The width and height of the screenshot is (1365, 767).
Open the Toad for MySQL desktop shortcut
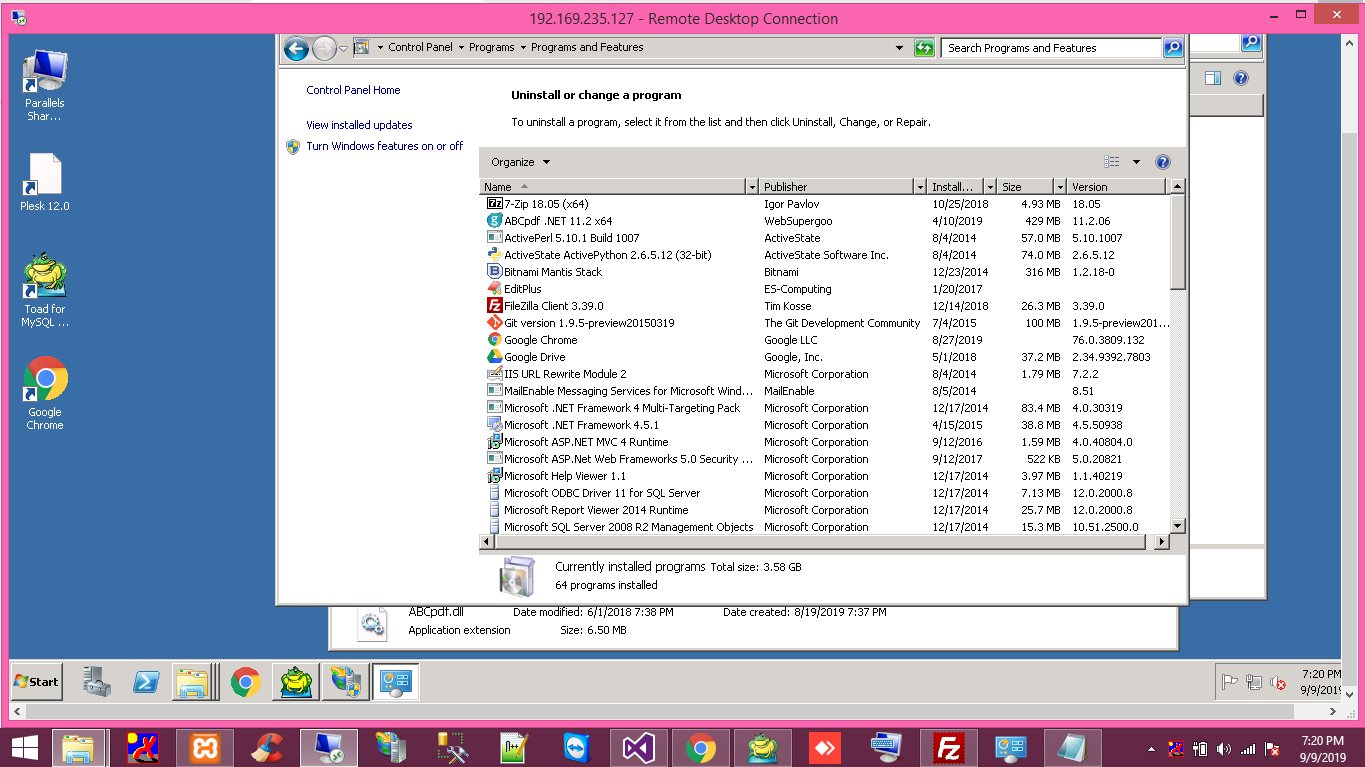coord(45,291)
